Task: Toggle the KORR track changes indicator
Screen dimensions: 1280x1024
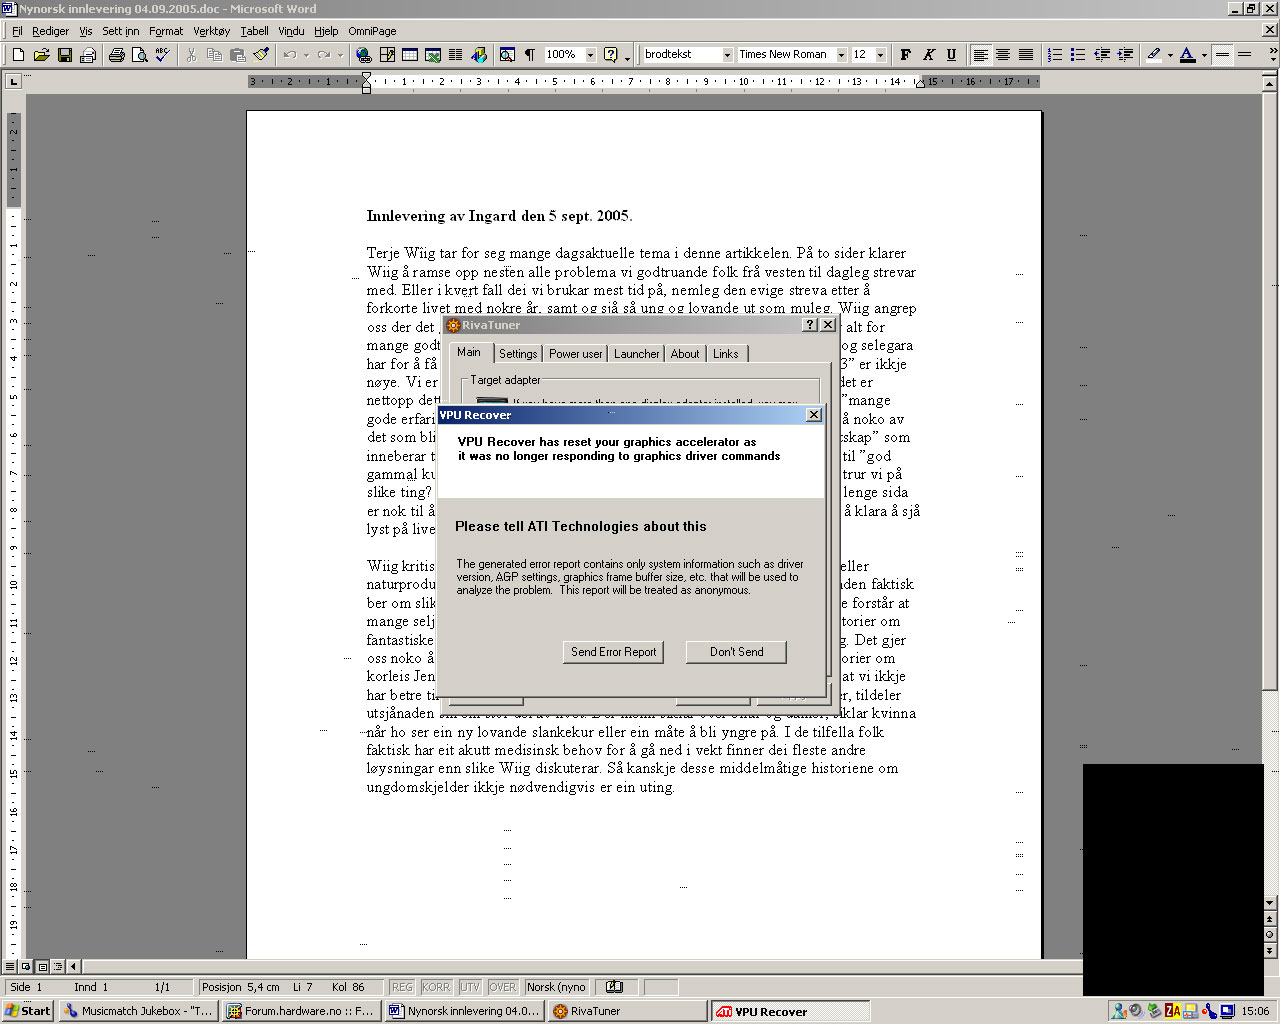Action: click(x=436, y=987)
